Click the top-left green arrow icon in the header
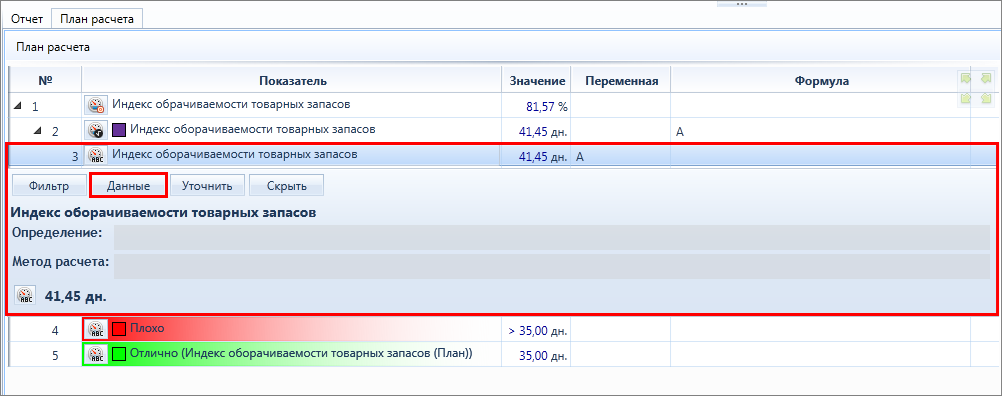Image resolution: width=1002 pixels, height=396 pixels. [966, 79]
